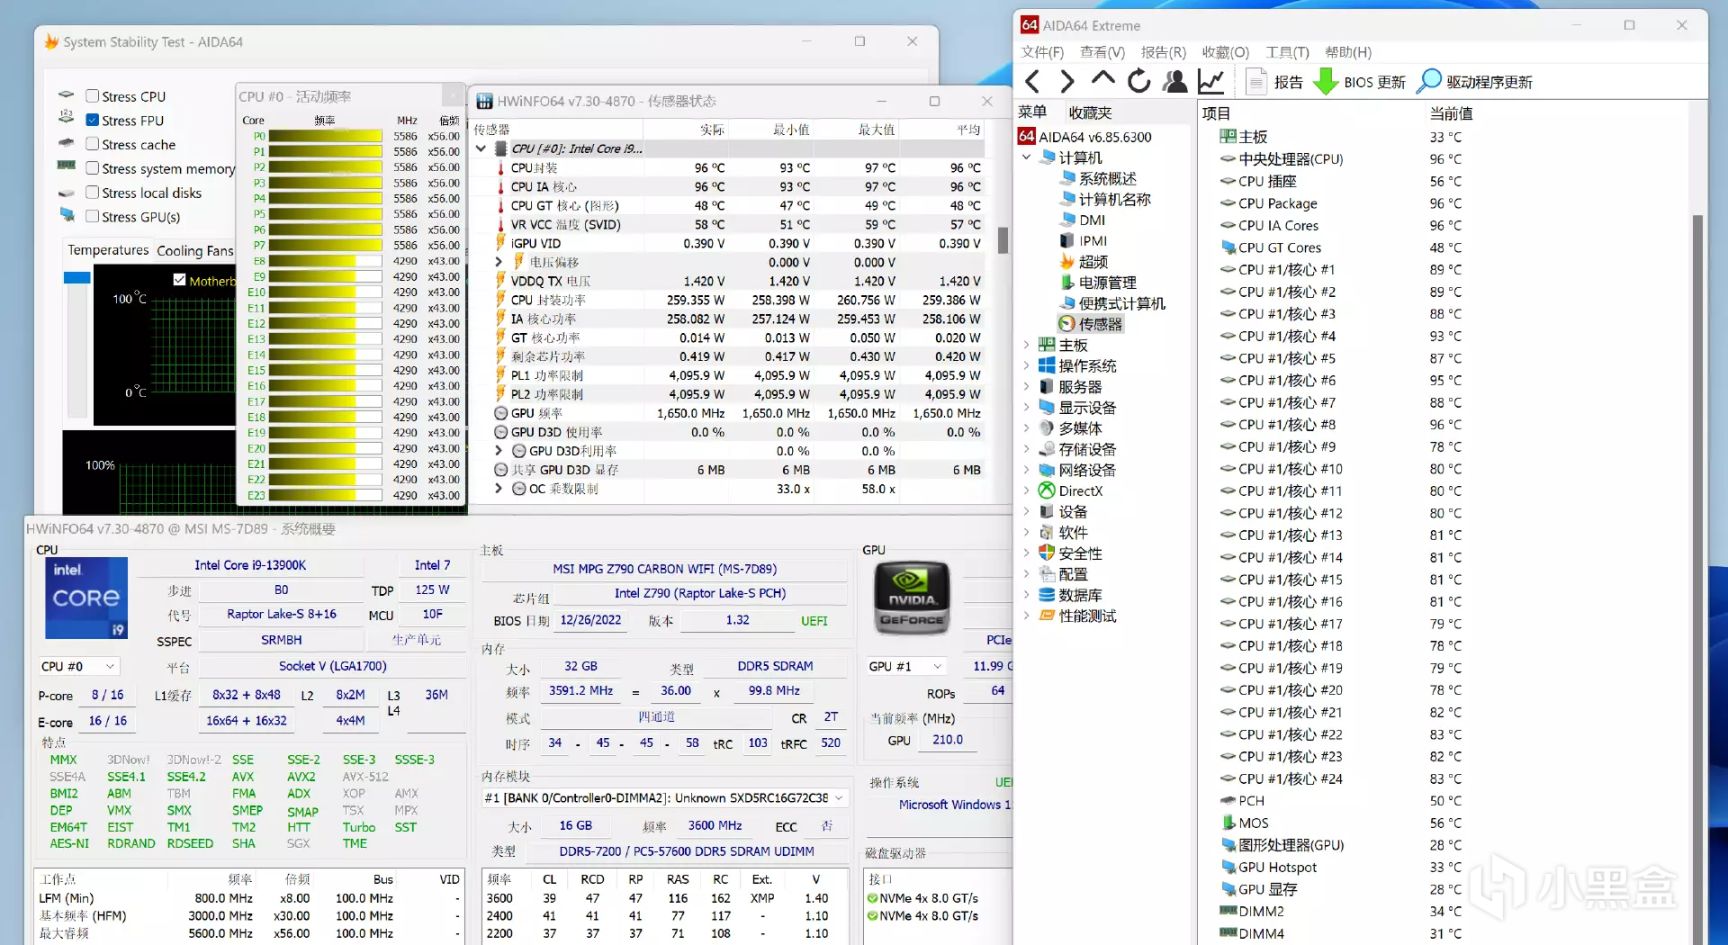1728x945 pixels.
Task: Switch to the Temperatures tab
Action: coord(108,250)
